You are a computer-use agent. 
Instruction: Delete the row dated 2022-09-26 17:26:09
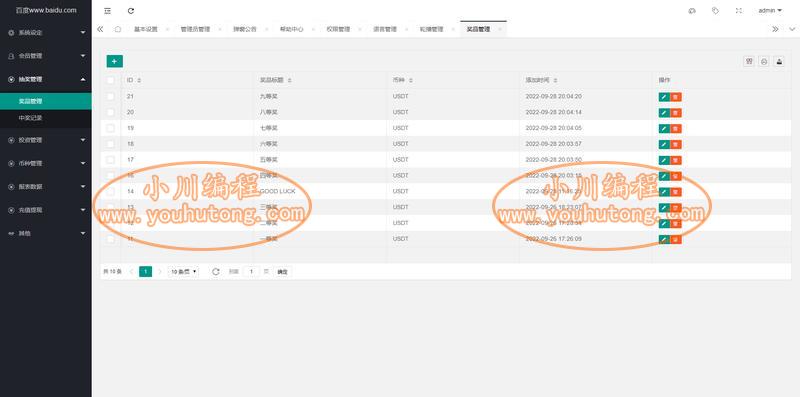point(676,239)
